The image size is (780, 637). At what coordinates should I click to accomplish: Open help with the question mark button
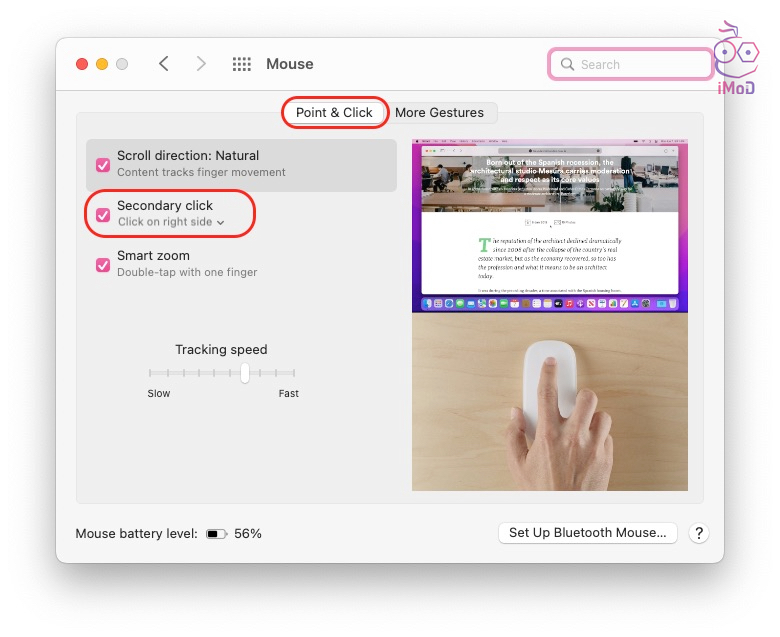pyautogui.click(x=699, y=533)
